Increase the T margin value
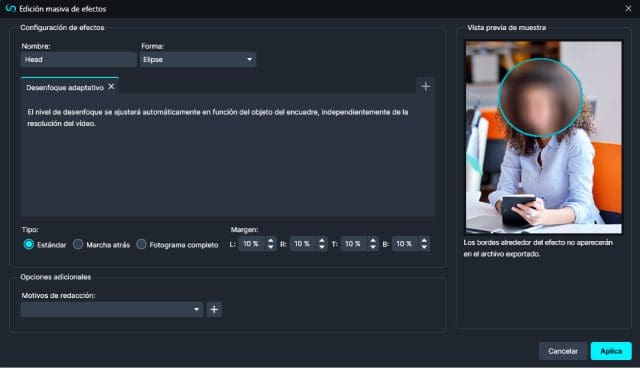This screenshot has width=640, height=368. pyautogui.click(x=373, y=241)
